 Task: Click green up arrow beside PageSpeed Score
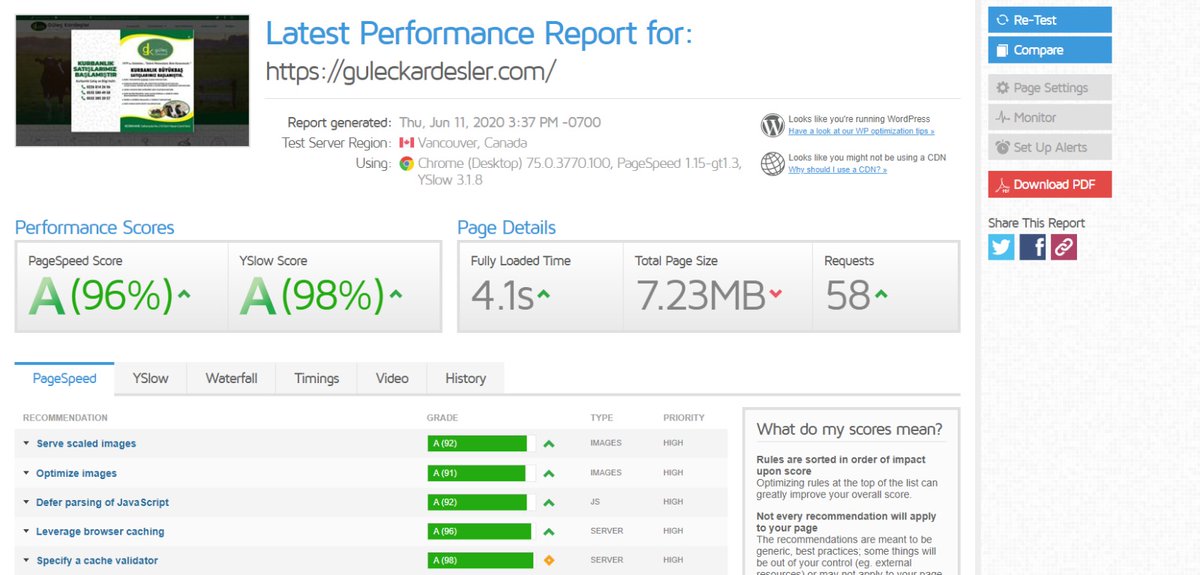(183, 294)
